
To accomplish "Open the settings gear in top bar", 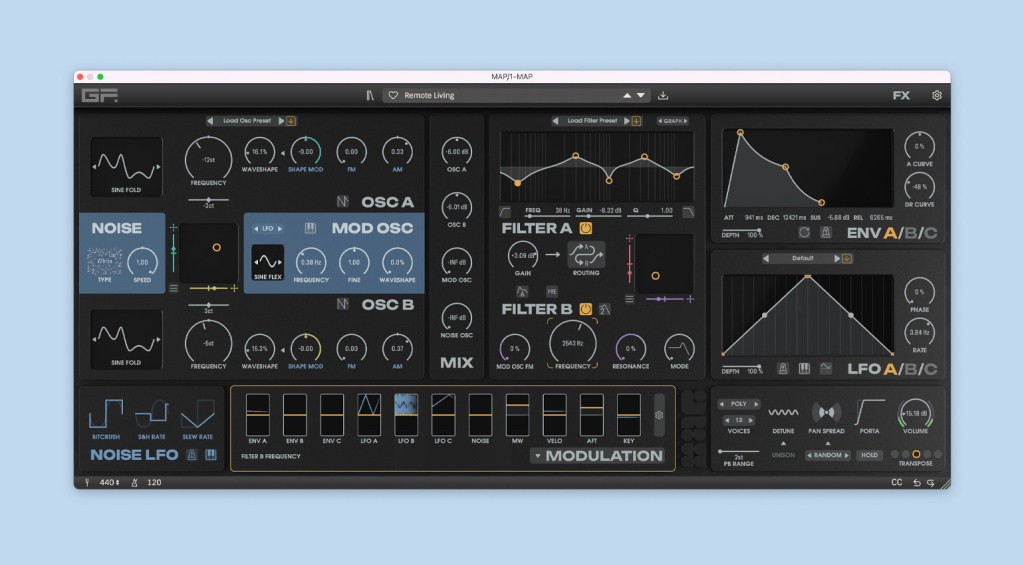I will pos(936,96).
